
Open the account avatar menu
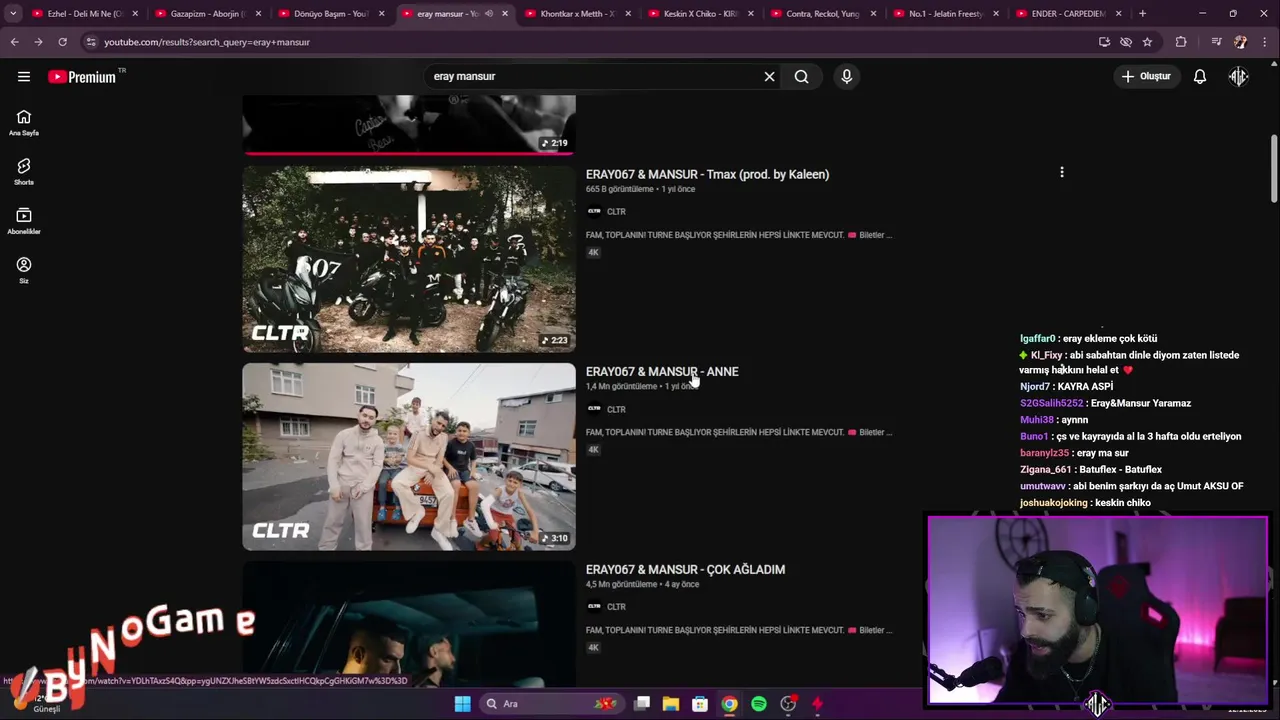[x=1239, y=76]
